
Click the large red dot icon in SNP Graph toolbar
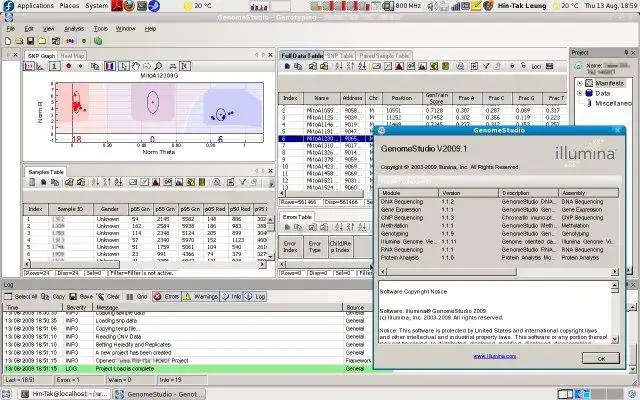(69, 66)
